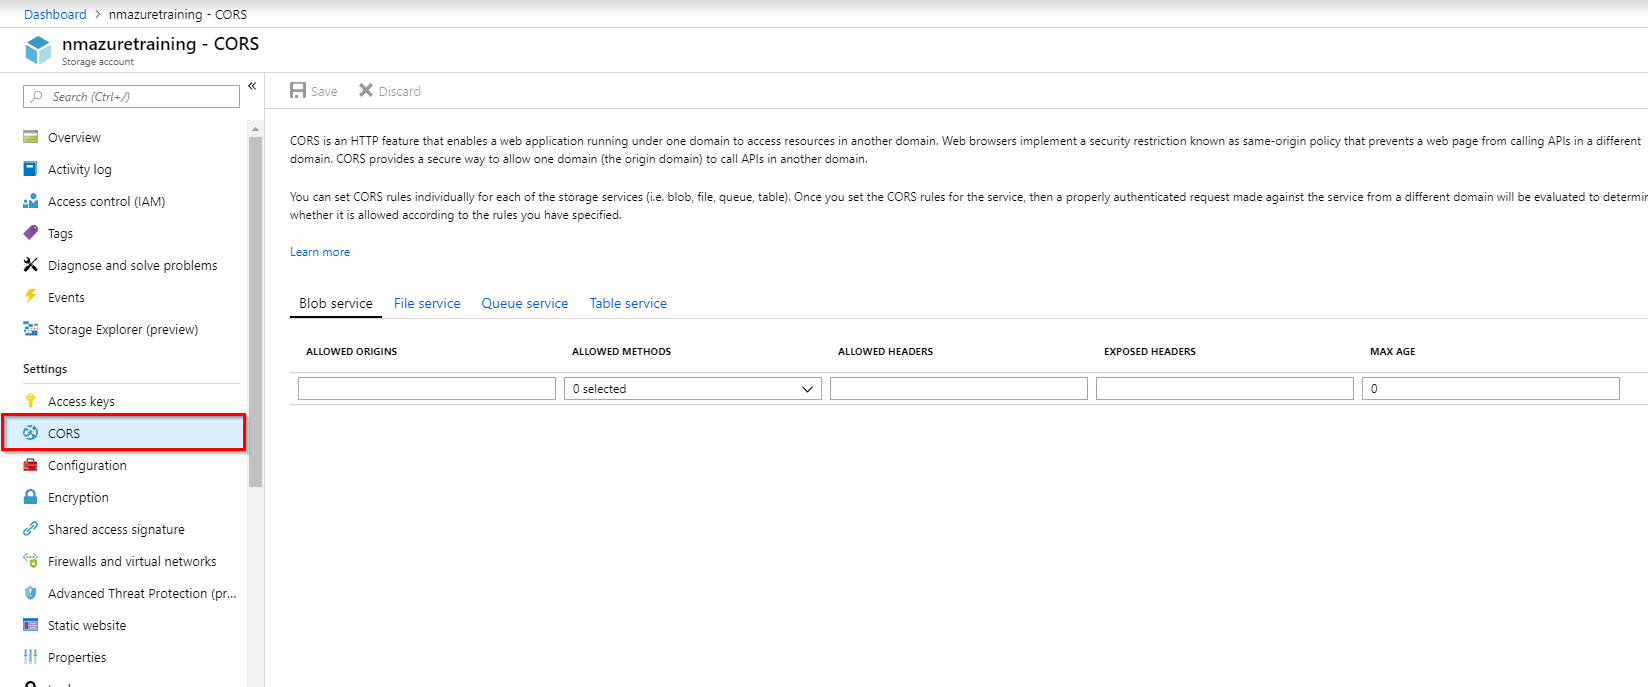The width and height of the screenshot is (1648, 687).
Task: Click the Access control (IAM) icon
Action: point(30,201)
